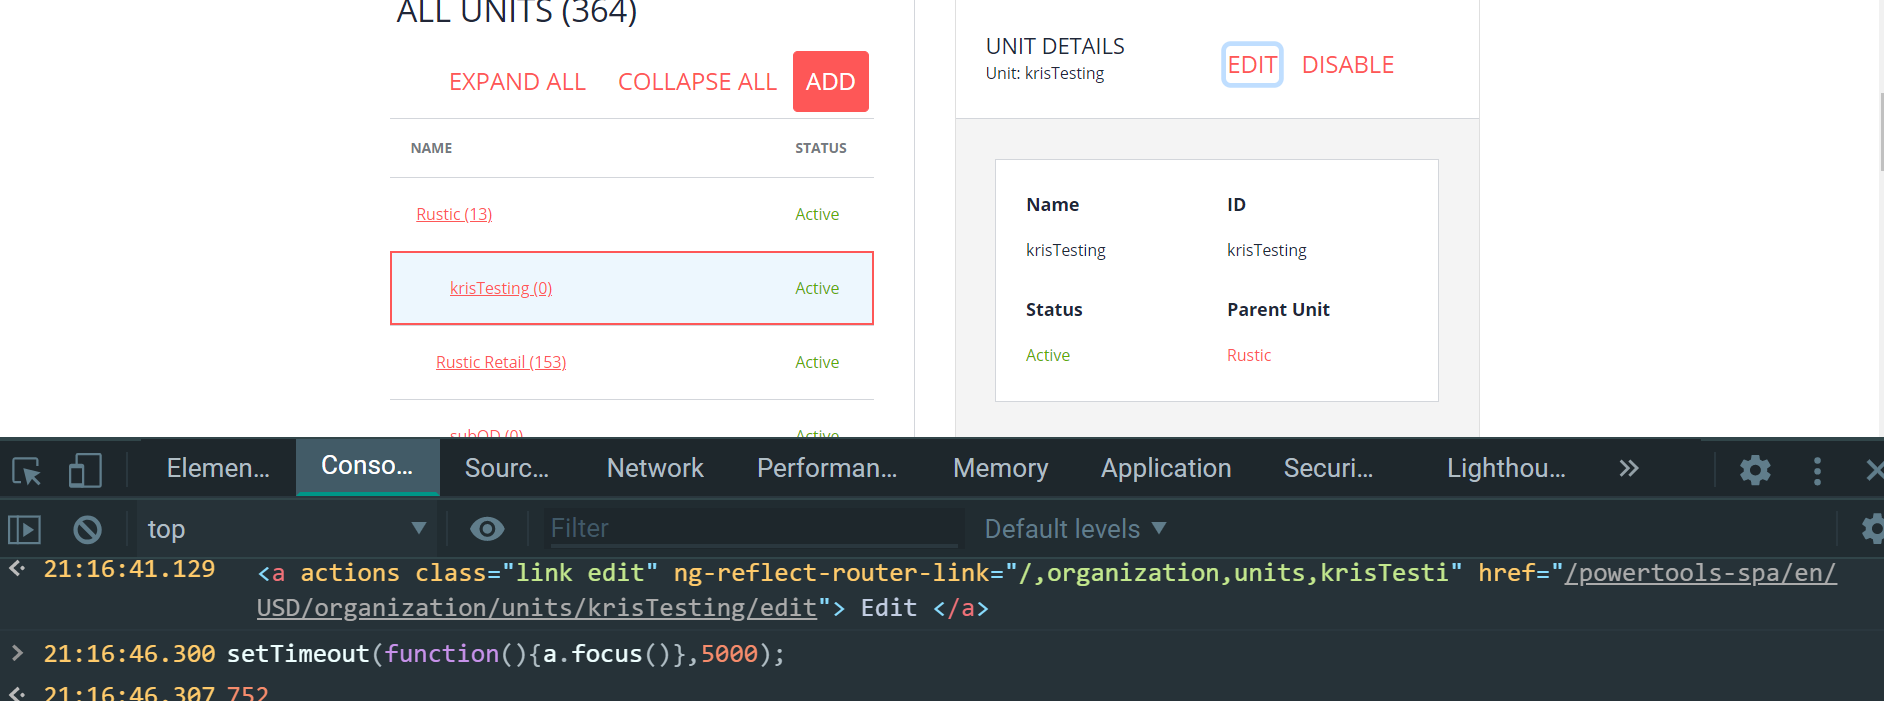Open the Application tab
Screen dimensions: 1884x701
[1166, 468]
